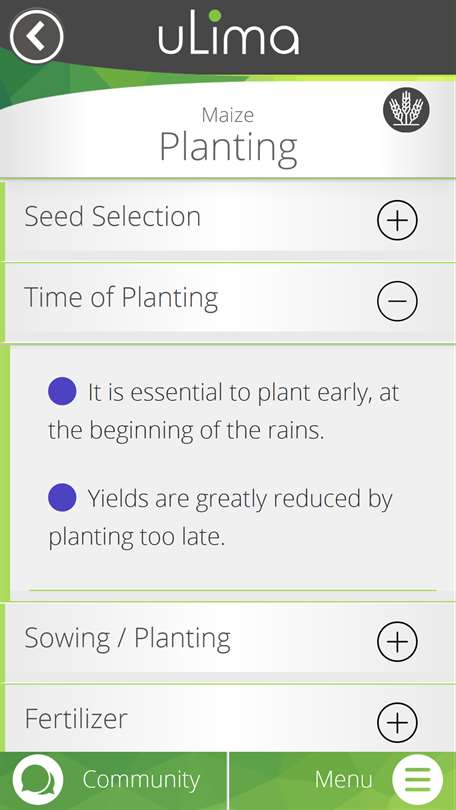Open the Fertilizer section label
Image resolution: width=456 pixels, height=810 pixels.
pos(76,719)
